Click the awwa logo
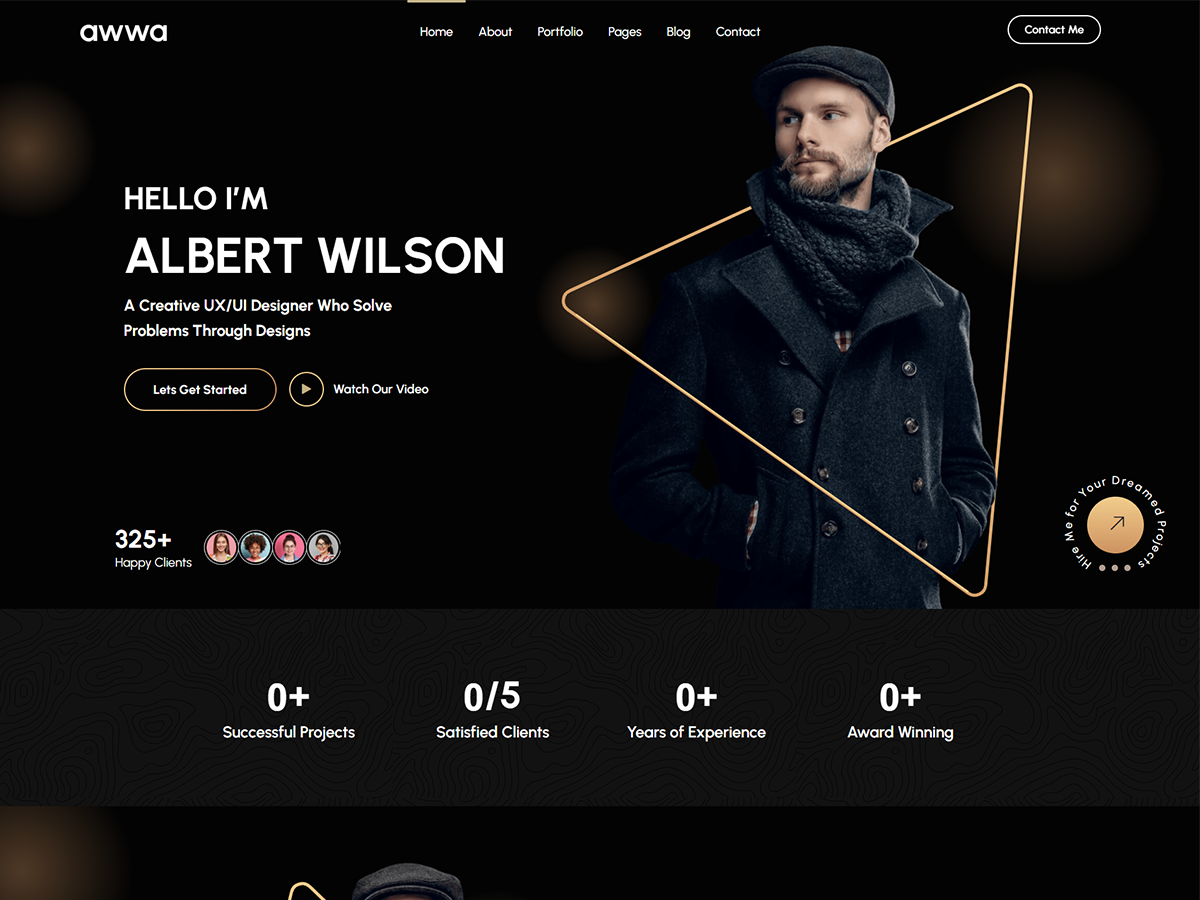Viewport: 1200px width, 900px height. coord(124,32)
